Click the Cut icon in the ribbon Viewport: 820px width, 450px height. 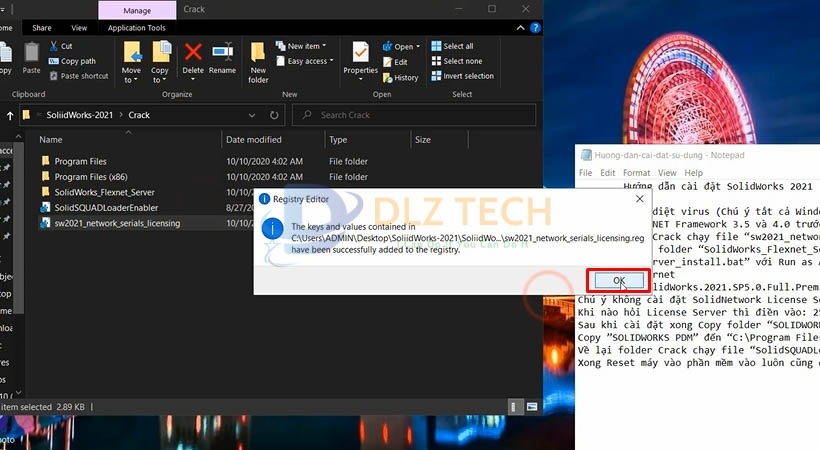54,46
